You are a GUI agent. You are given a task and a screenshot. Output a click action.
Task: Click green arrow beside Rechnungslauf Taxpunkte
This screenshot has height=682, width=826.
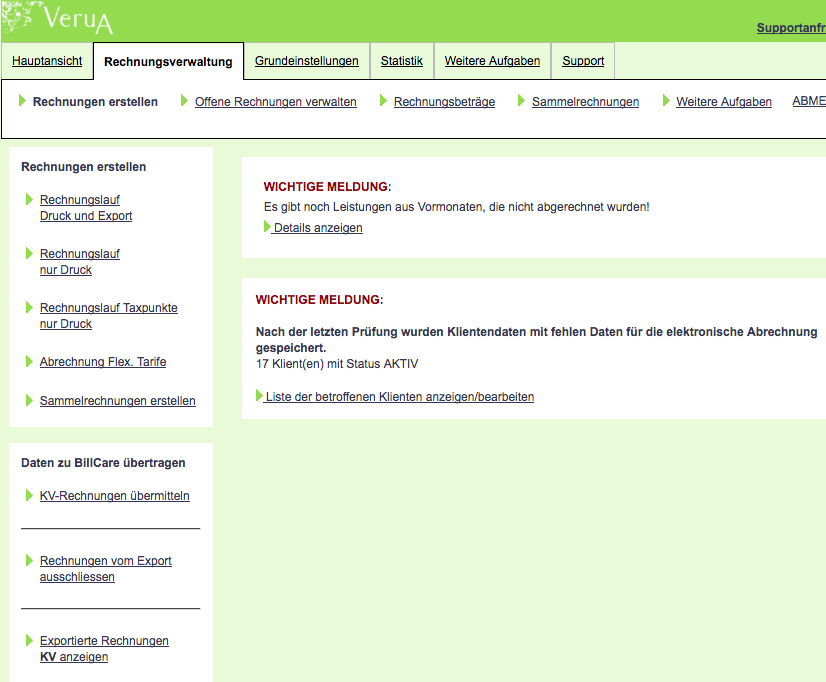[x=29, y=307]
